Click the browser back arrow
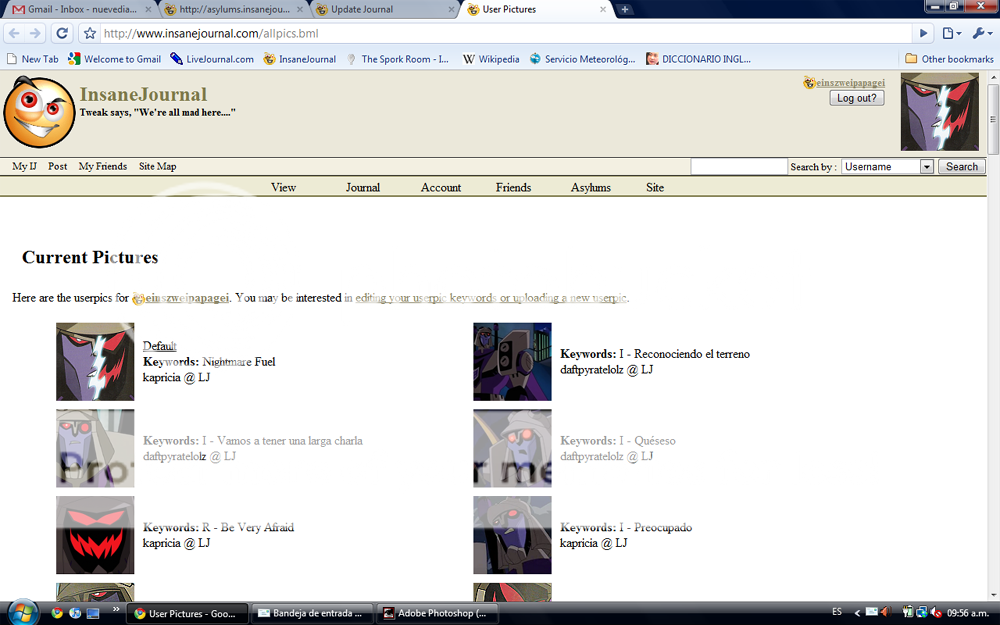This screenshot has height=625, width=1000. pos(14,33)
